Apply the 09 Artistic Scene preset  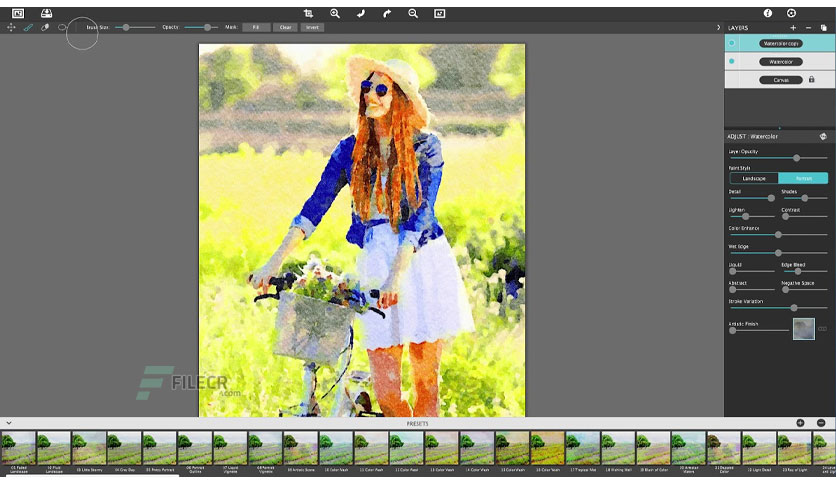coord(300,451)
